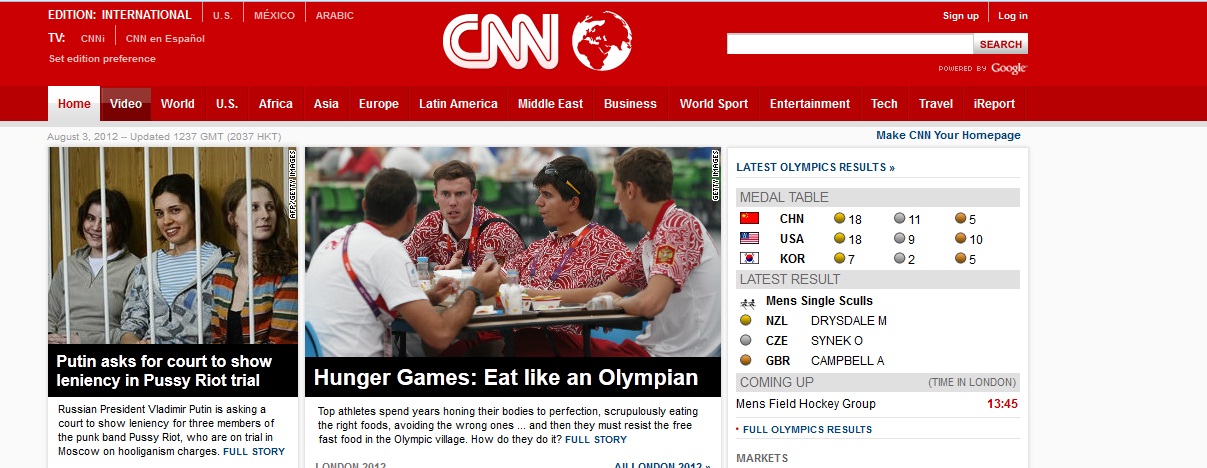The image size is (1207, 468).
Task: Click the CNN logo
Action: coord(501,41)
